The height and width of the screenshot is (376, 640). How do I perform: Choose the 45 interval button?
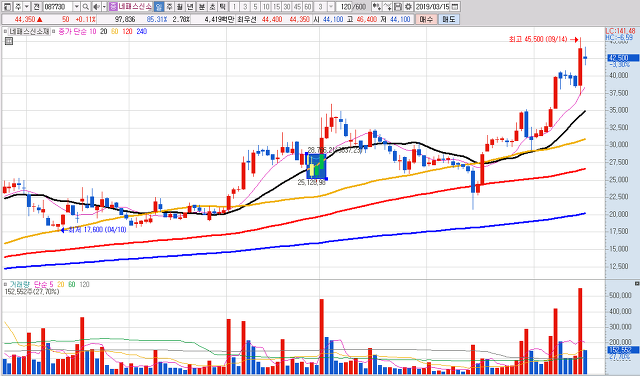pyautogui.click(x=297, y=7)
